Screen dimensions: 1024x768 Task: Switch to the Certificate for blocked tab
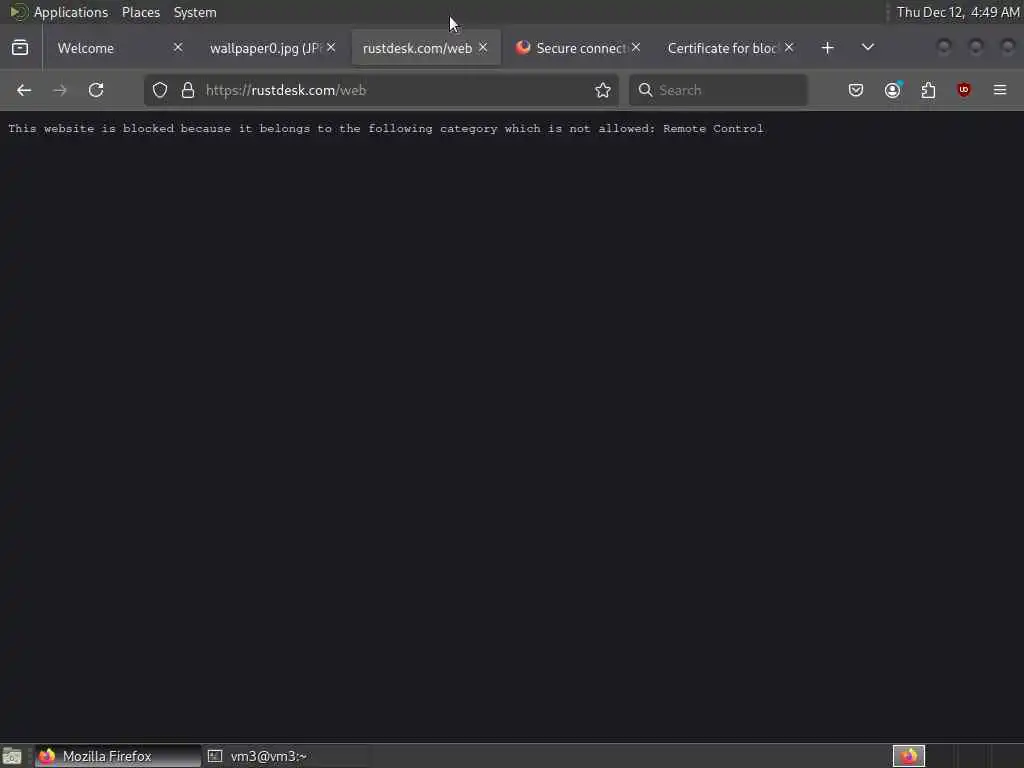pyautogui.click(x=731, y=48)
